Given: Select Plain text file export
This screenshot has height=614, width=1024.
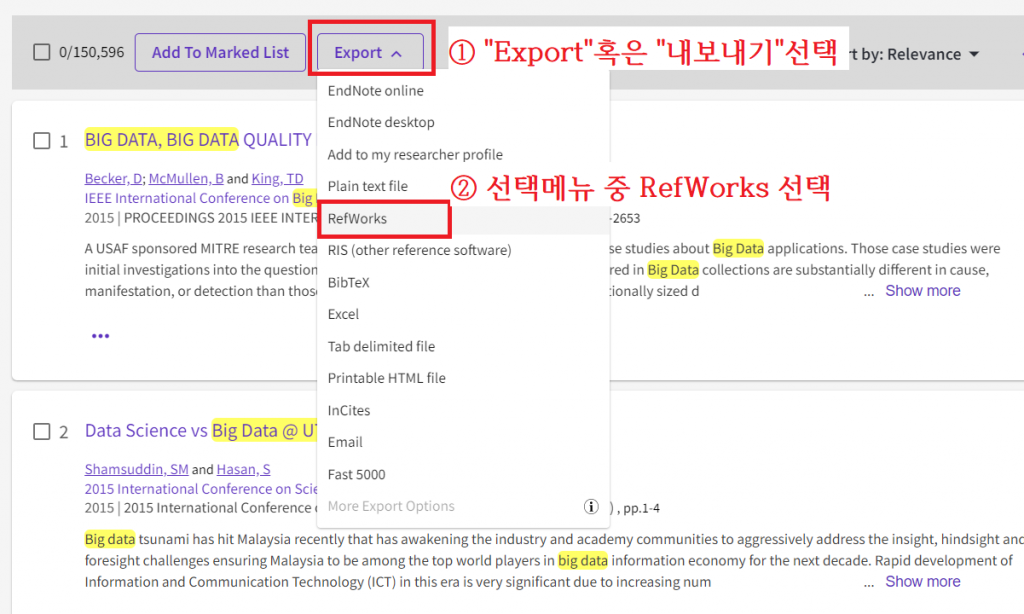Looking at the screenshot, I should tap(367, 187).
